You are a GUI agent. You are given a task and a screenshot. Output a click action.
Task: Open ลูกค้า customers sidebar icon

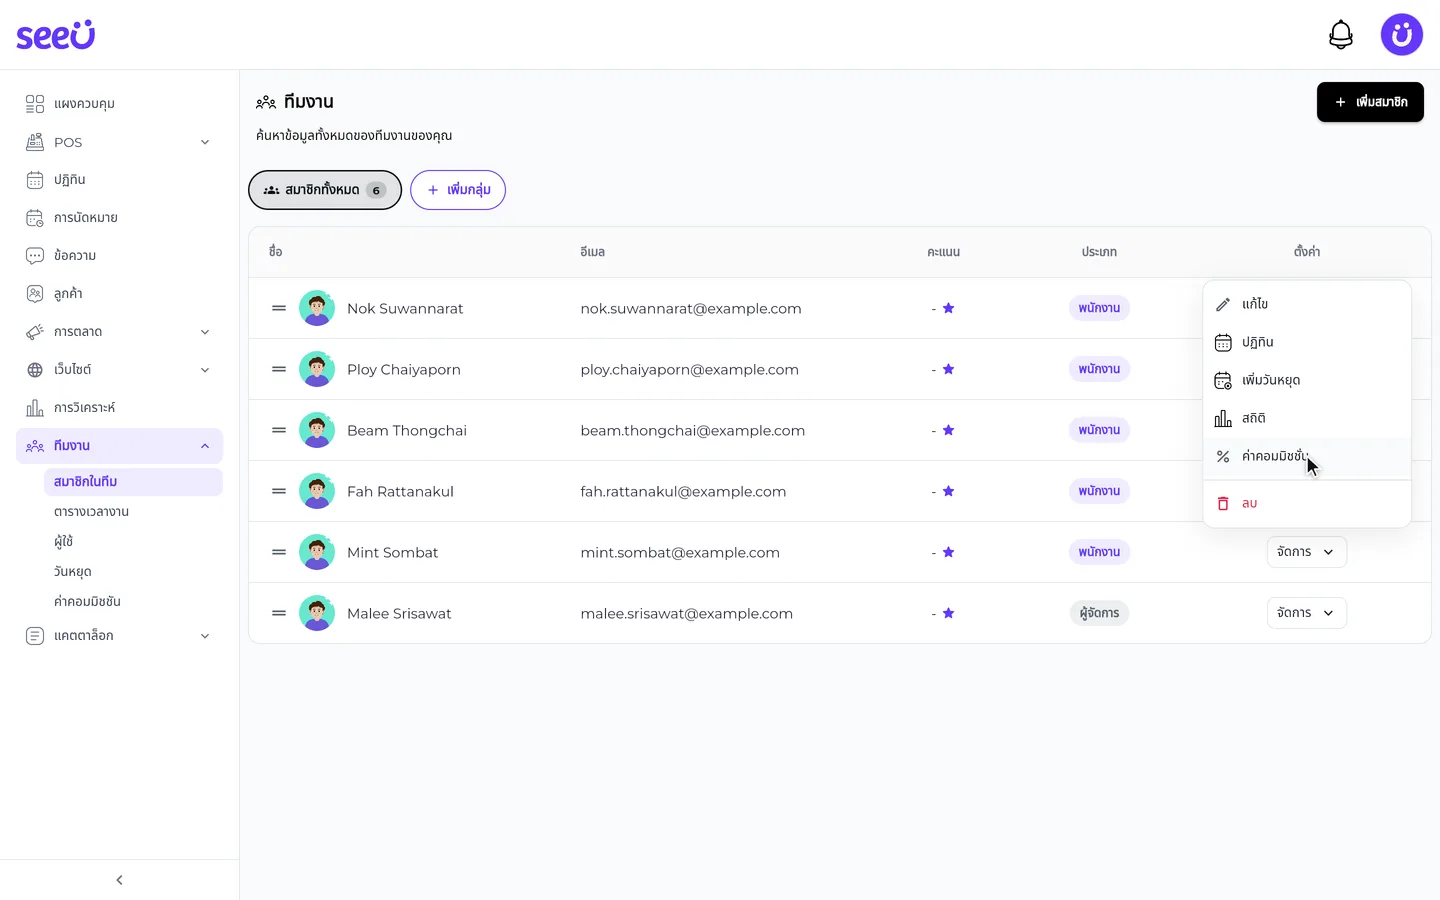(35, 294)
